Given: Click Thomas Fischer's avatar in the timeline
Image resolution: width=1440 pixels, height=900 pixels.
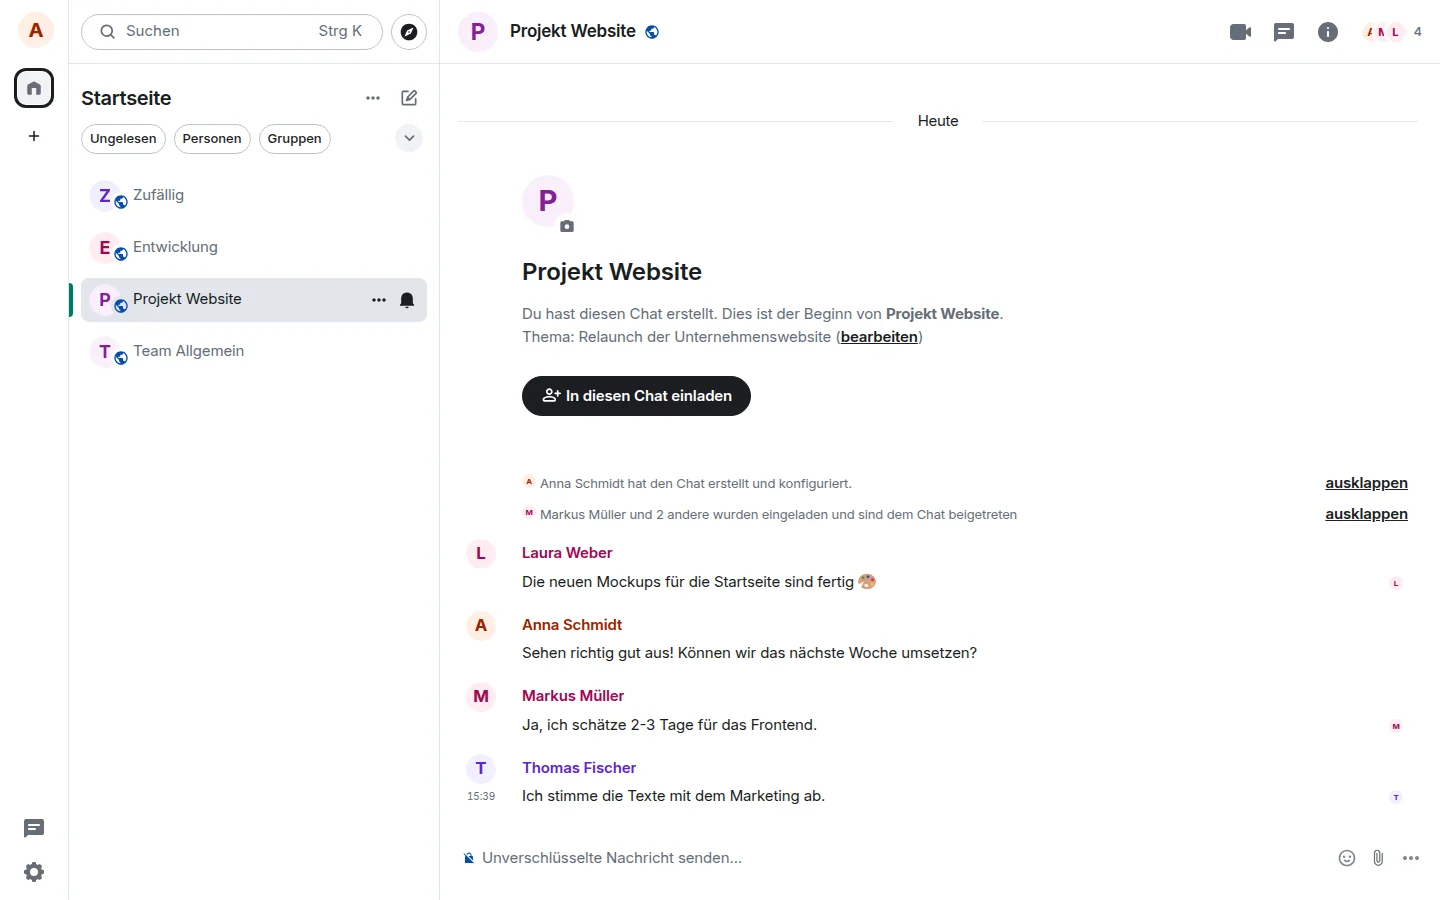Looking at the screenshot, I should coord(481,768).
